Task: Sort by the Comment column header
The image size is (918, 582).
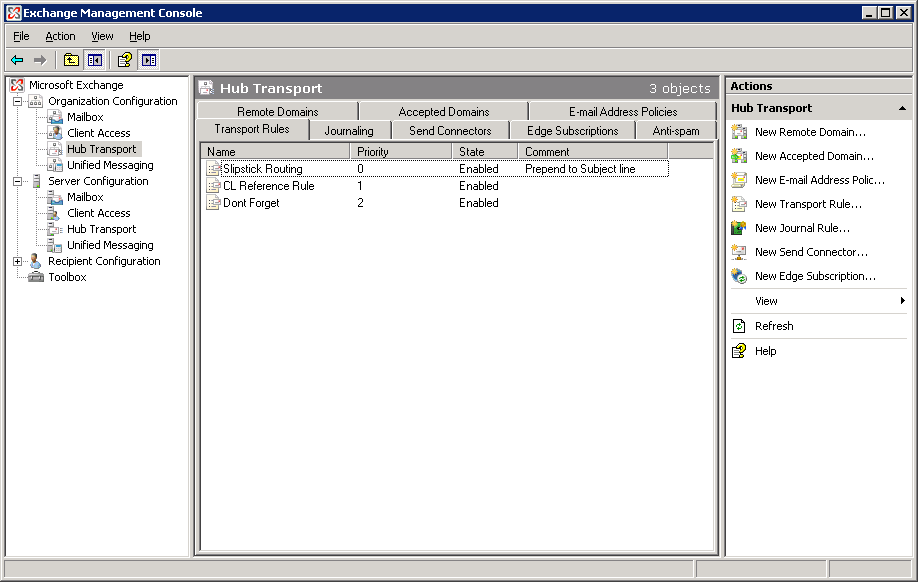Action: (592, 152)
